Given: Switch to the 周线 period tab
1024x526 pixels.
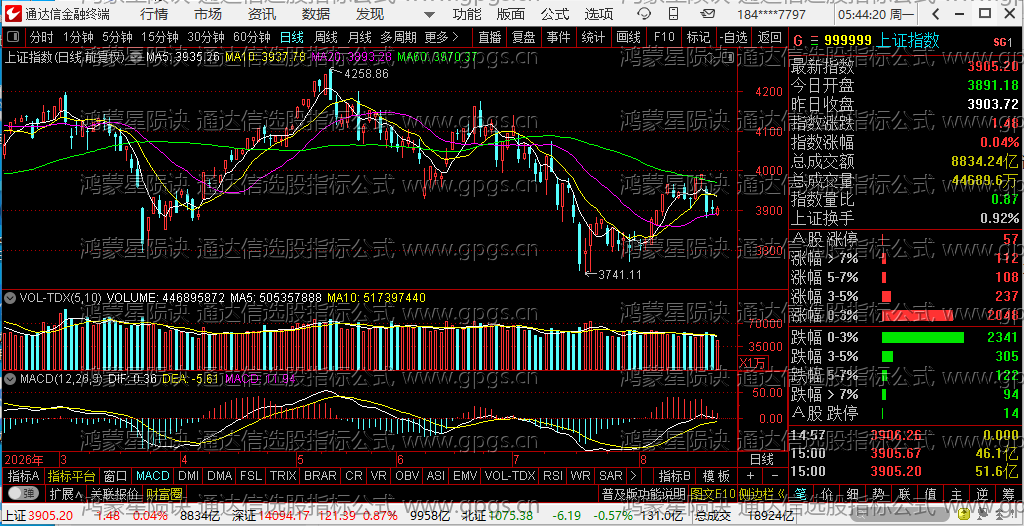Looking at the screenshot, I should [x=325, y=37].
